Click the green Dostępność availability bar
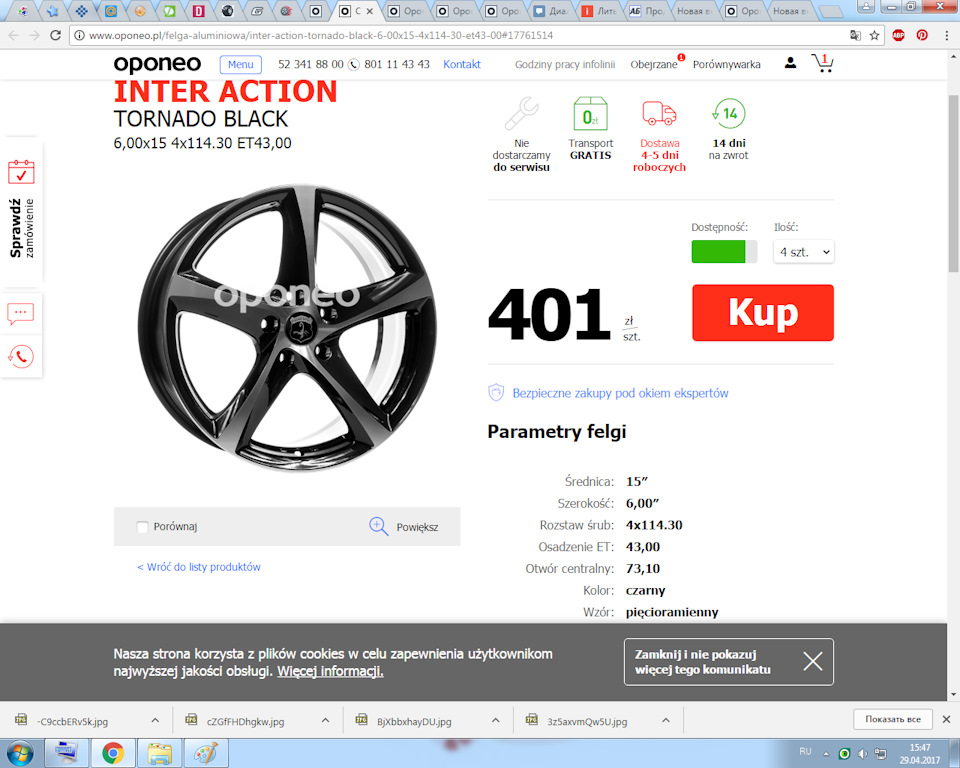Viewport: 960px width, 768px height. [724, 252]
